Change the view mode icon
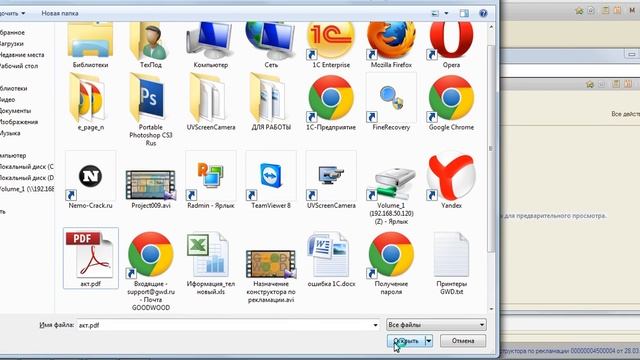The height and width of the screenshot is (360, 640). tap(436, 13)
